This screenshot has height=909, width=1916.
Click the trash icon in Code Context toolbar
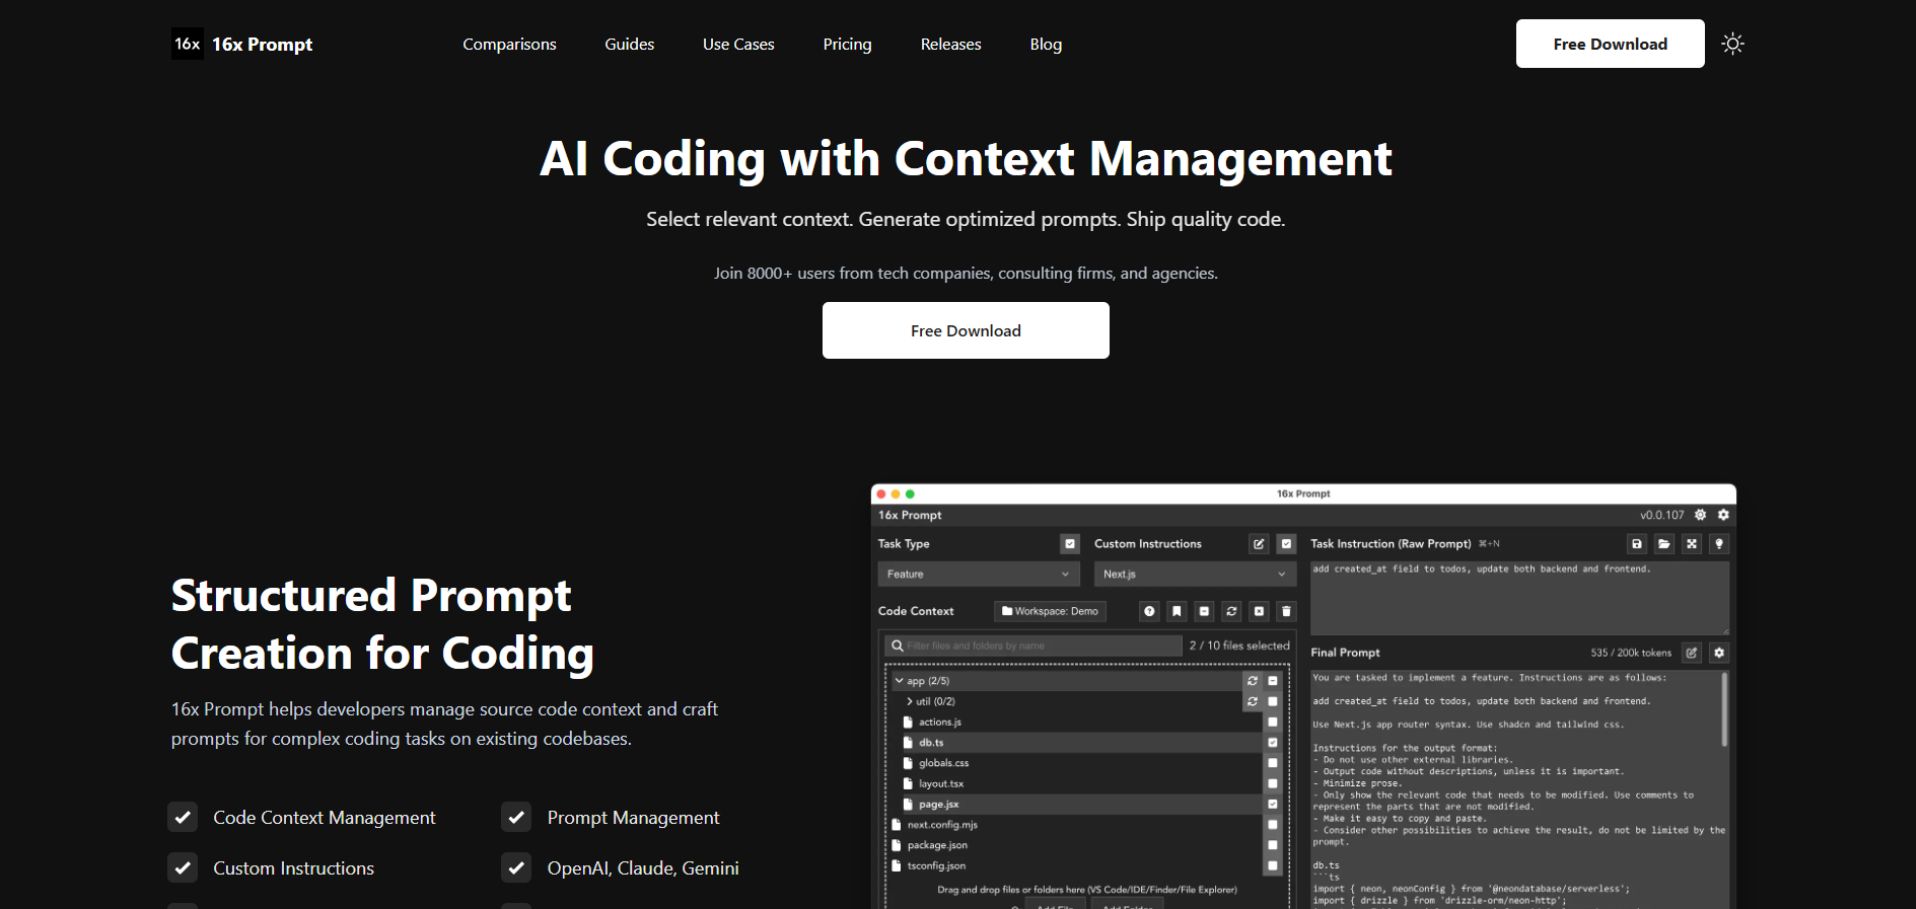[x=1287, y=611]
